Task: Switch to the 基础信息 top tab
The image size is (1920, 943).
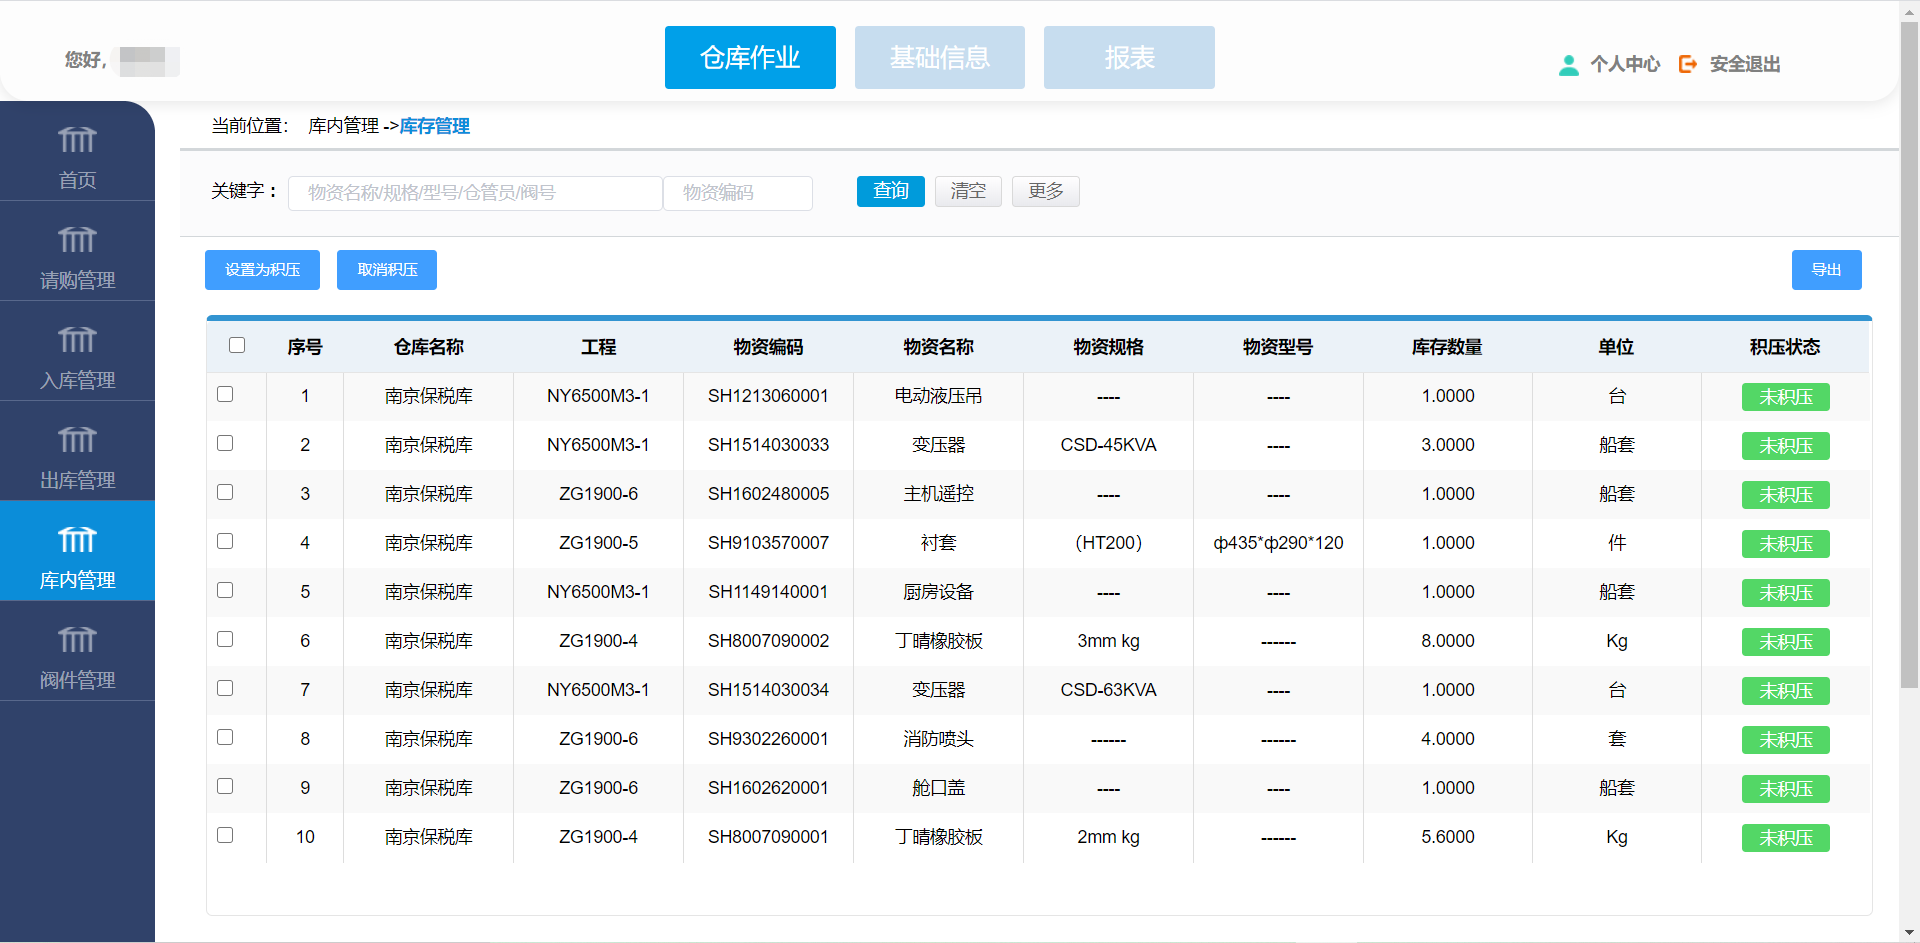Action: pyautogui.click(x=939, y=58)
